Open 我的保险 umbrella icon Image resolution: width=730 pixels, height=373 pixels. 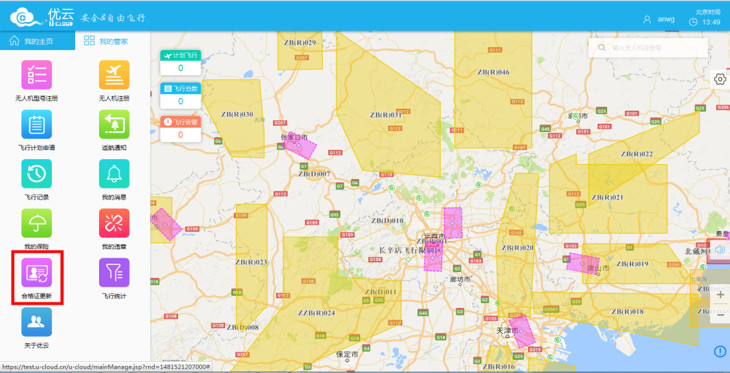coord(36,223)
